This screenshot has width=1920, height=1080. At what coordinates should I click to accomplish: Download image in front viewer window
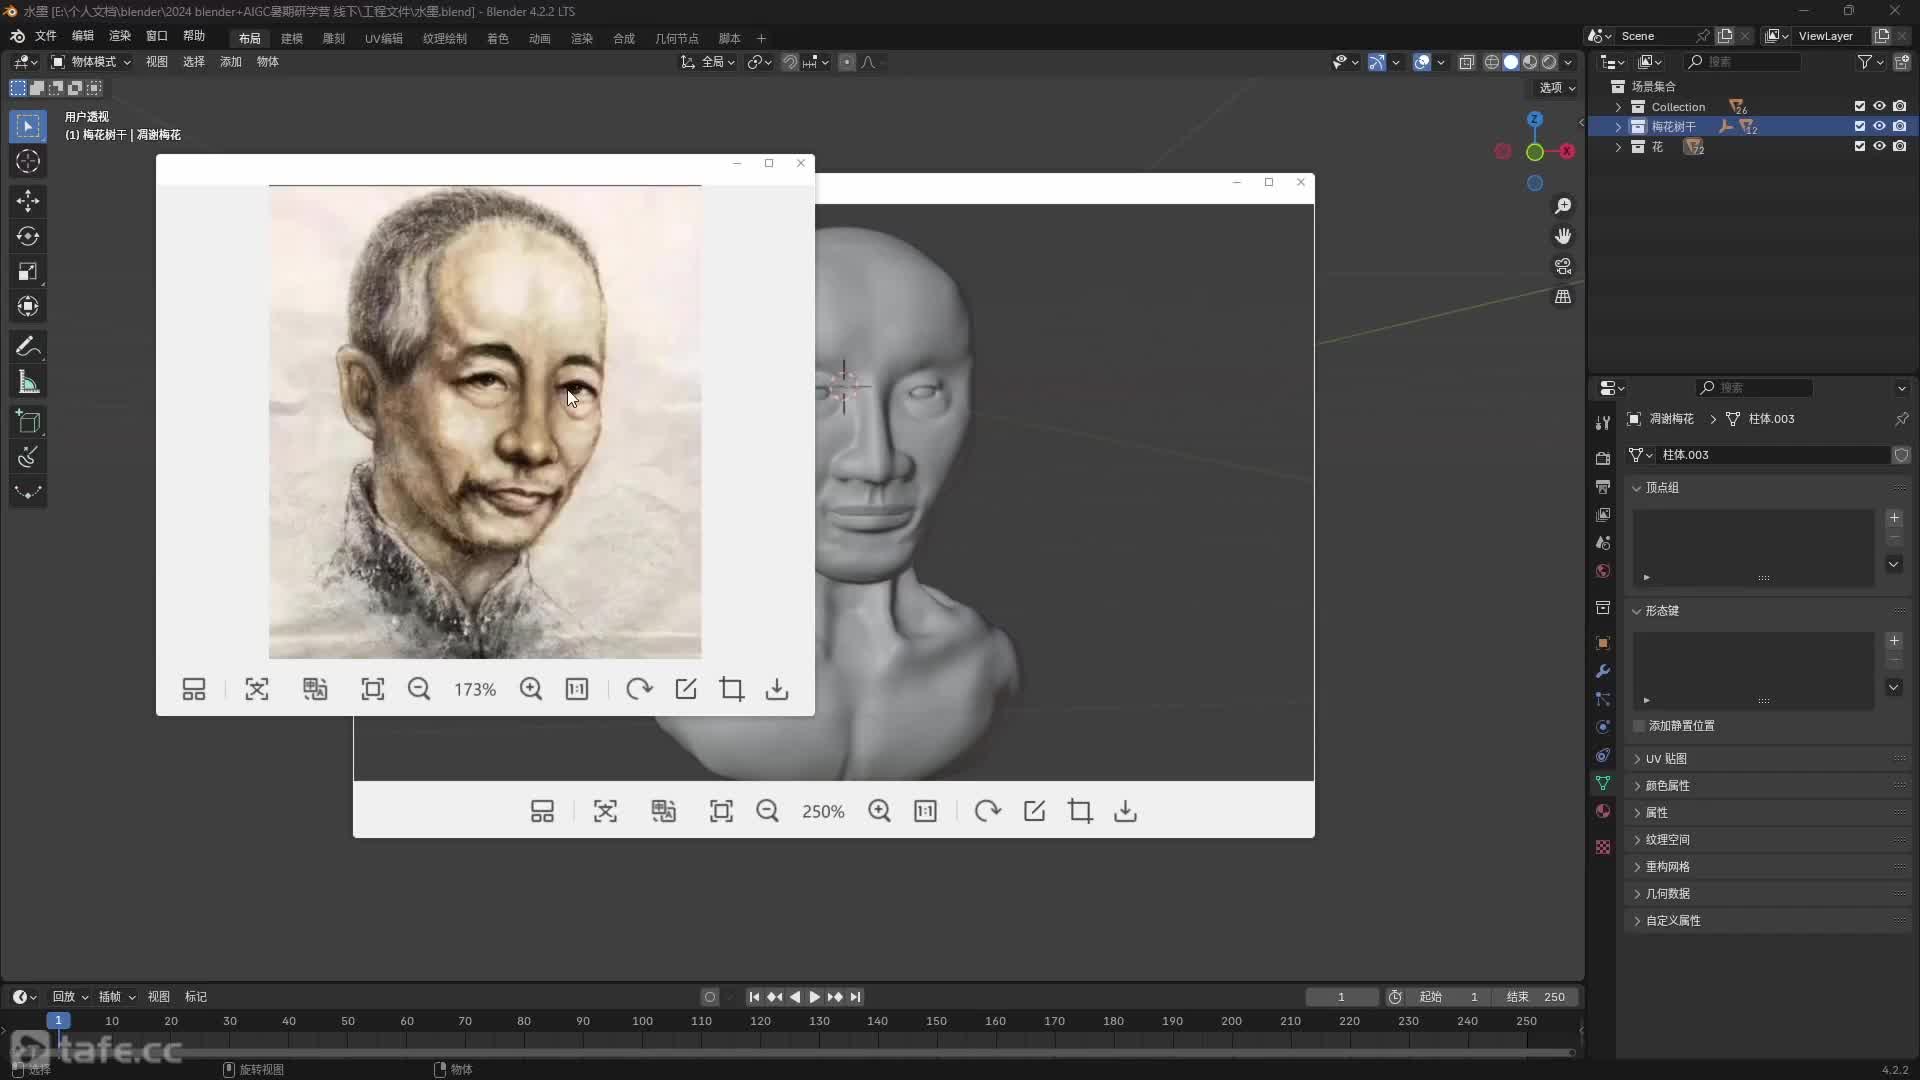pos(777,689)
